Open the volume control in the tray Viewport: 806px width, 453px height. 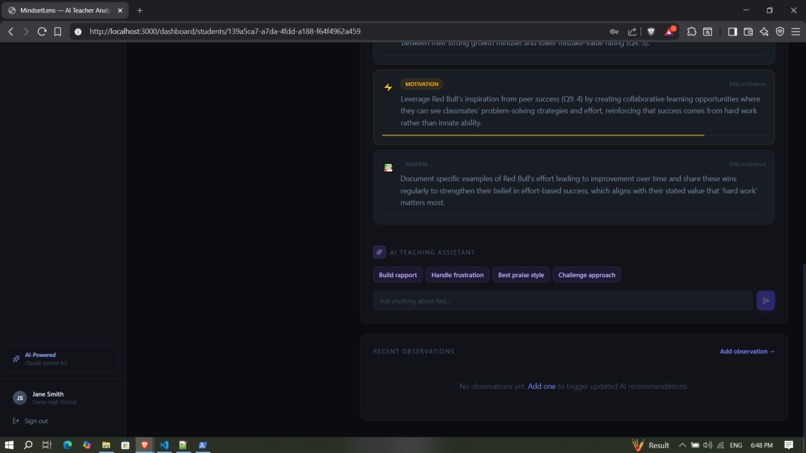click(708, 445)
